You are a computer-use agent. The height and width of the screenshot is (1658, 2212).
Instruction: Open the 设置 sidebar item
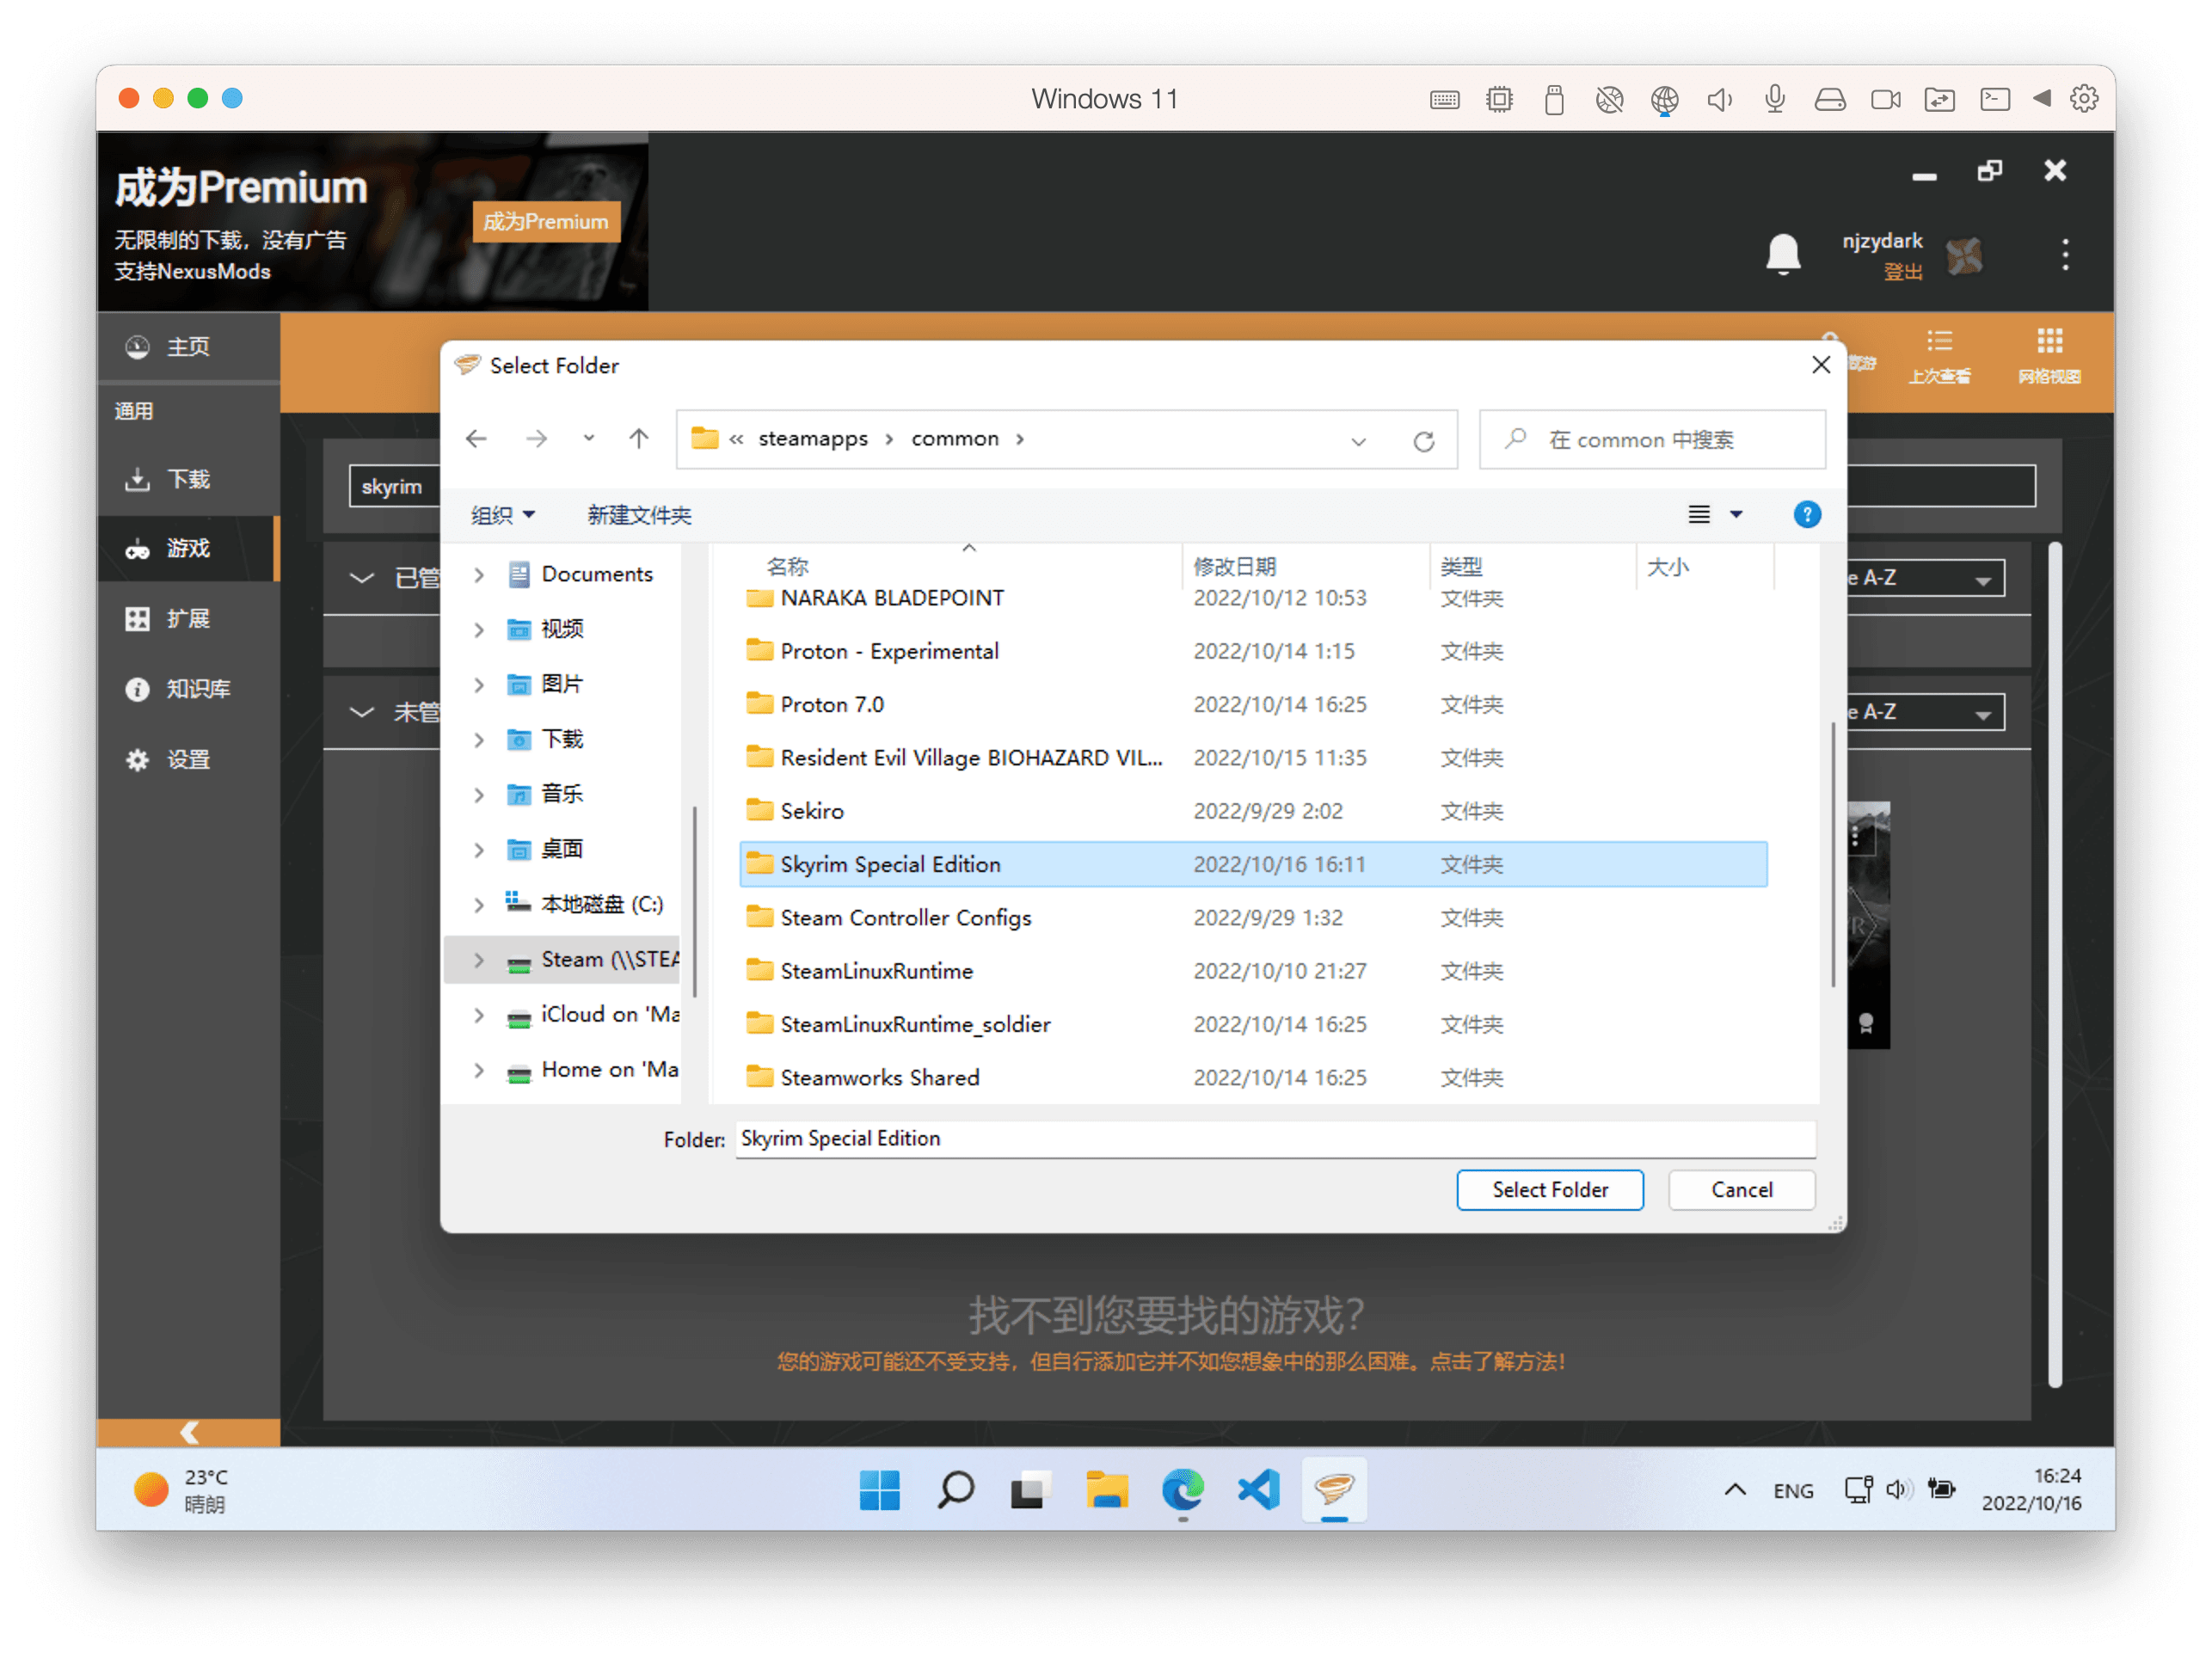(x=188, y=760)
